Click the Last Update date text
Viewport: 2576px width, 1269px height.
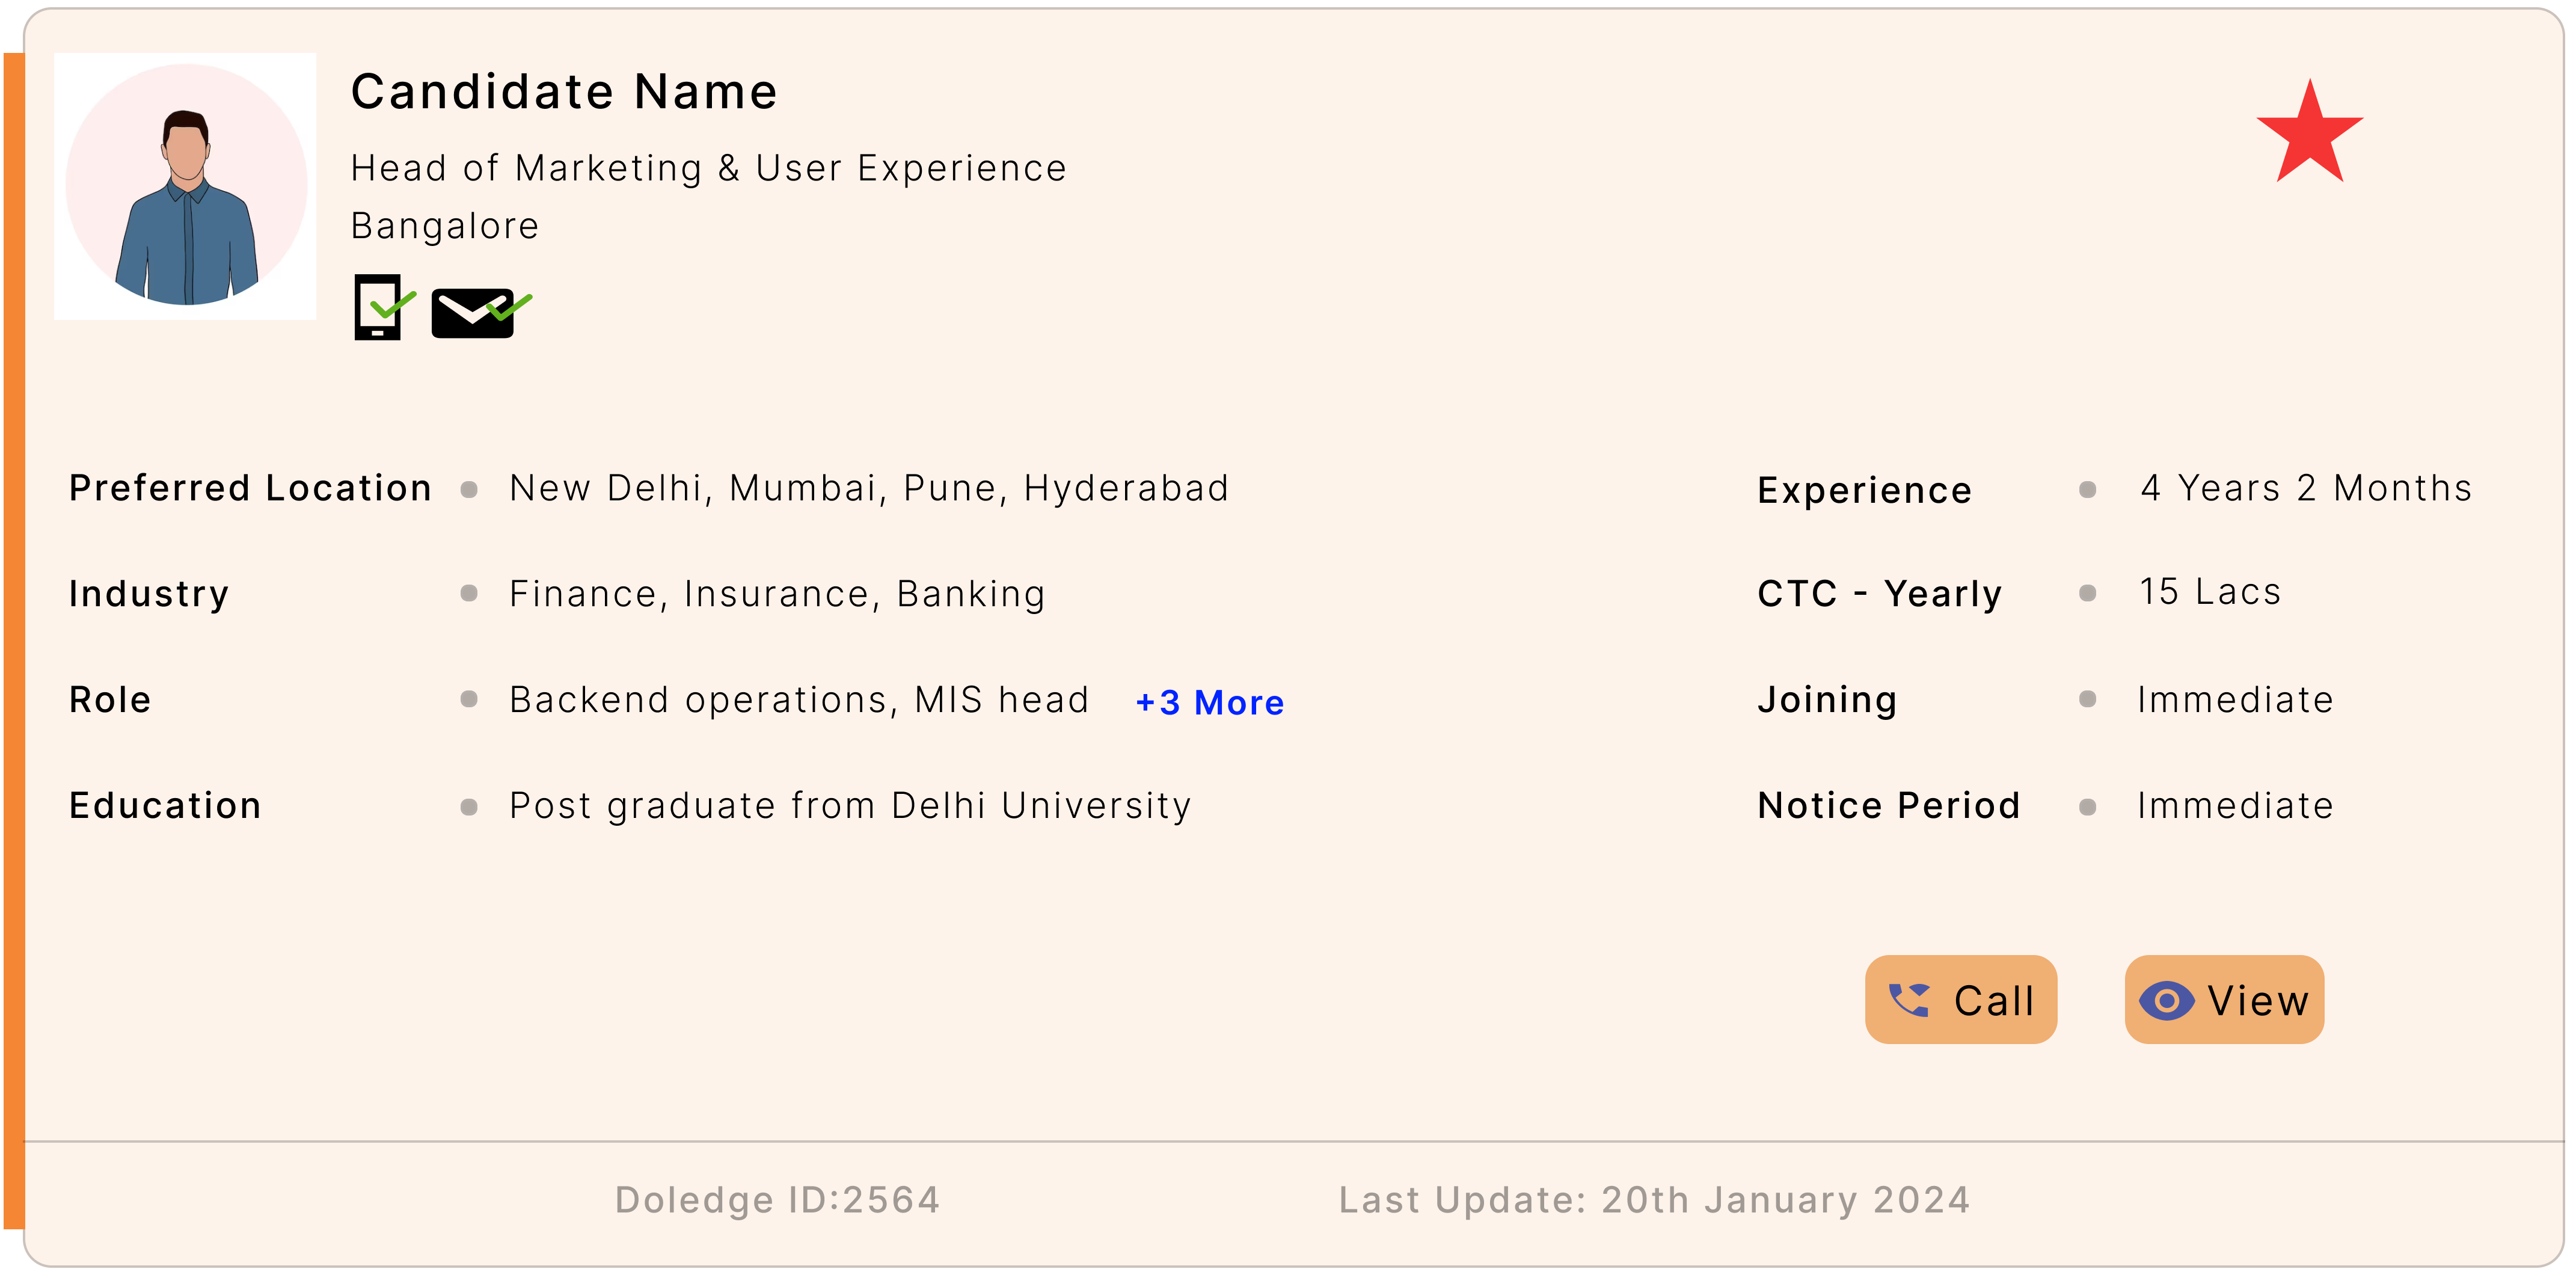(x=1654, y=1199)
